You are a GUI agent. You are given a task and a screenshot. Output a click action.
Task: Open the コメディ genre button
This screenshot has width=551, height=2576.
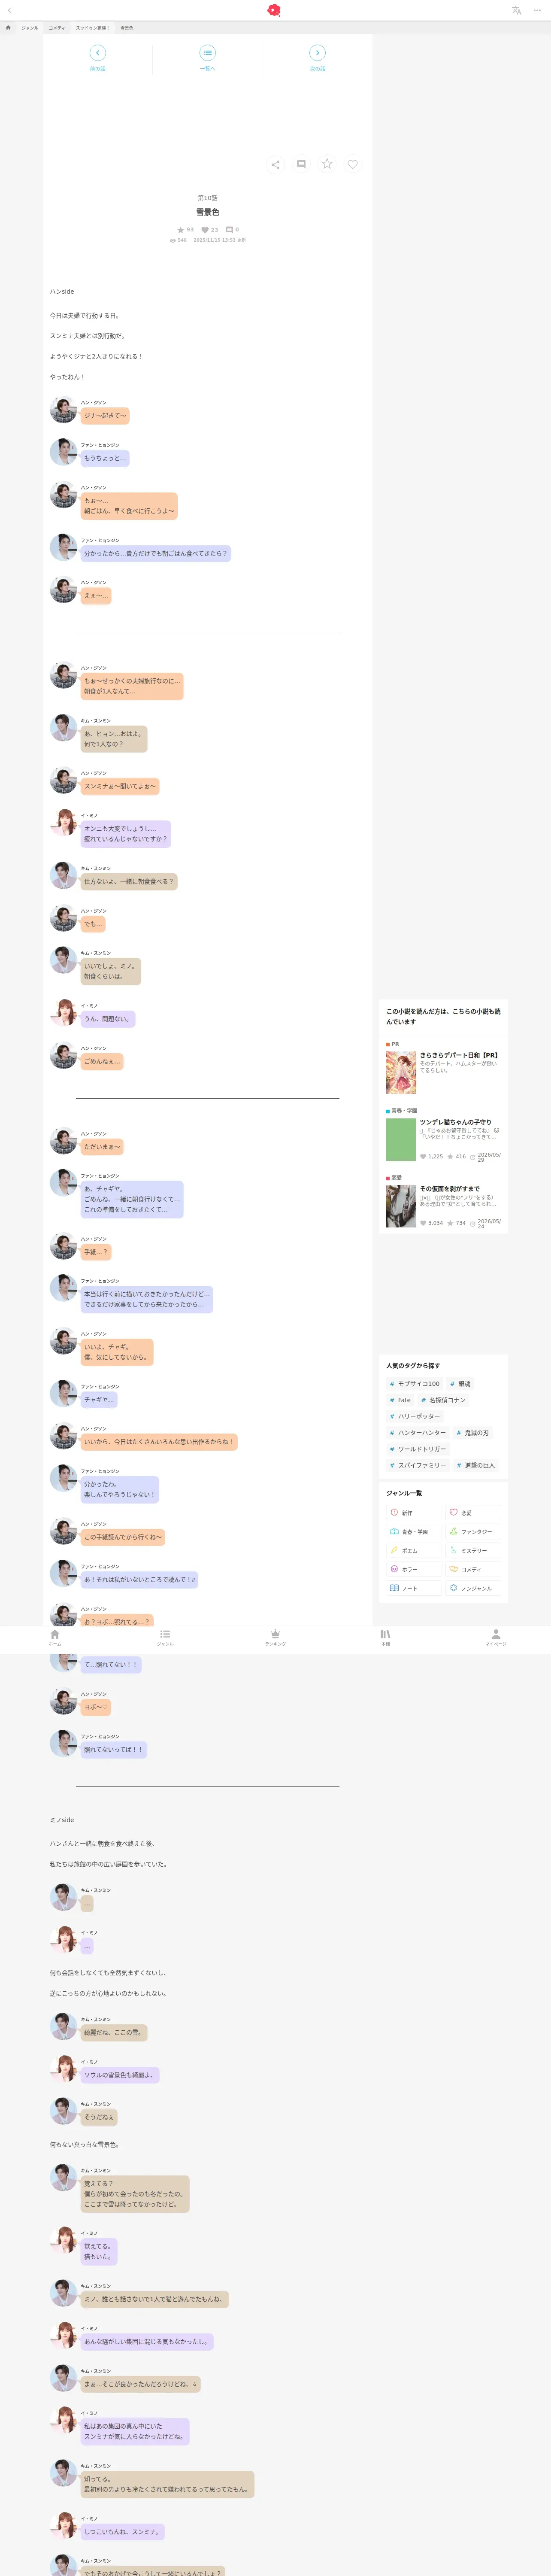tap(473, 1569)
